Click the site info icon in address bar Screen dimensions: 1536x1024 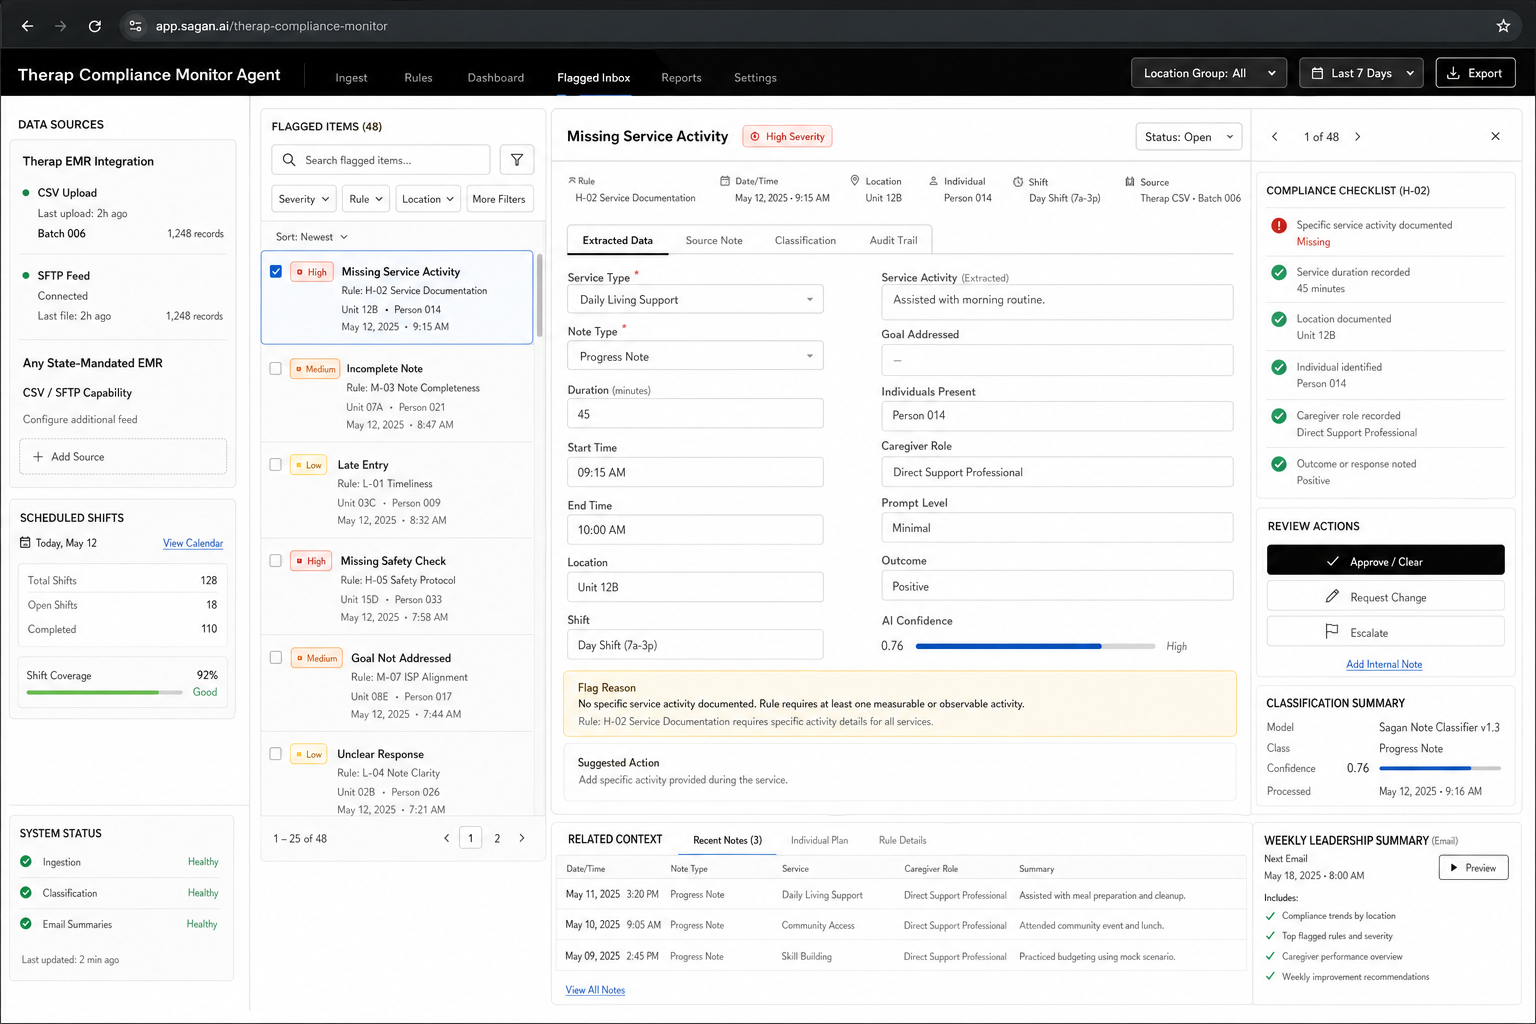(136, 26)
